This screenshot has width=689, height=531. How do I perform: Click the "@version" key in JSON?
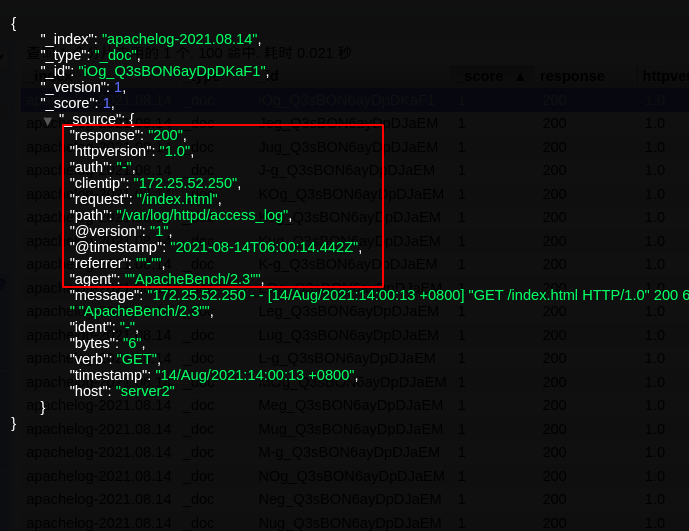point(107,231)
